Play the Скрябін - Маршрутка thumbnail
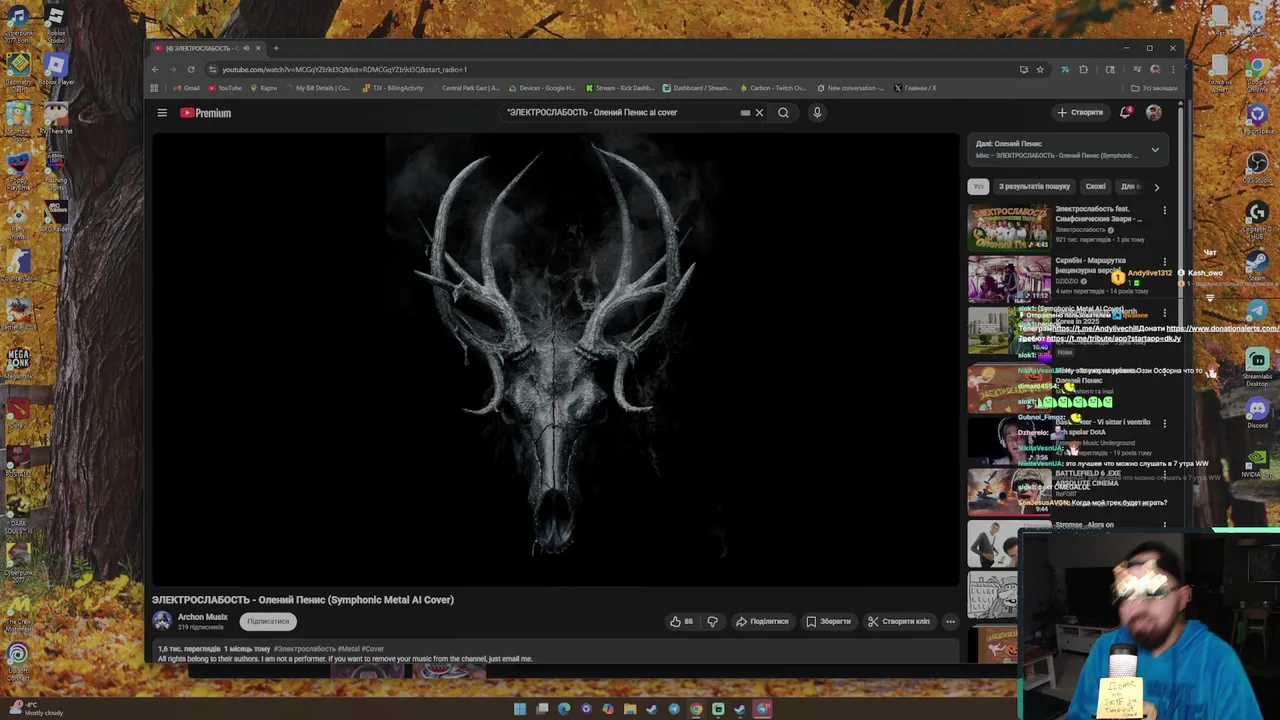This screenshot has width=1280, height=720. click(x=1009, y=279)
